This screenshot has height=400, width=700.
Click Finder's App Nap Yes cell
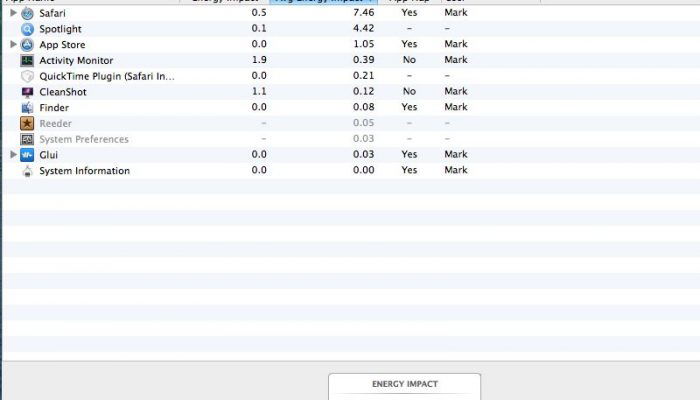409,107
